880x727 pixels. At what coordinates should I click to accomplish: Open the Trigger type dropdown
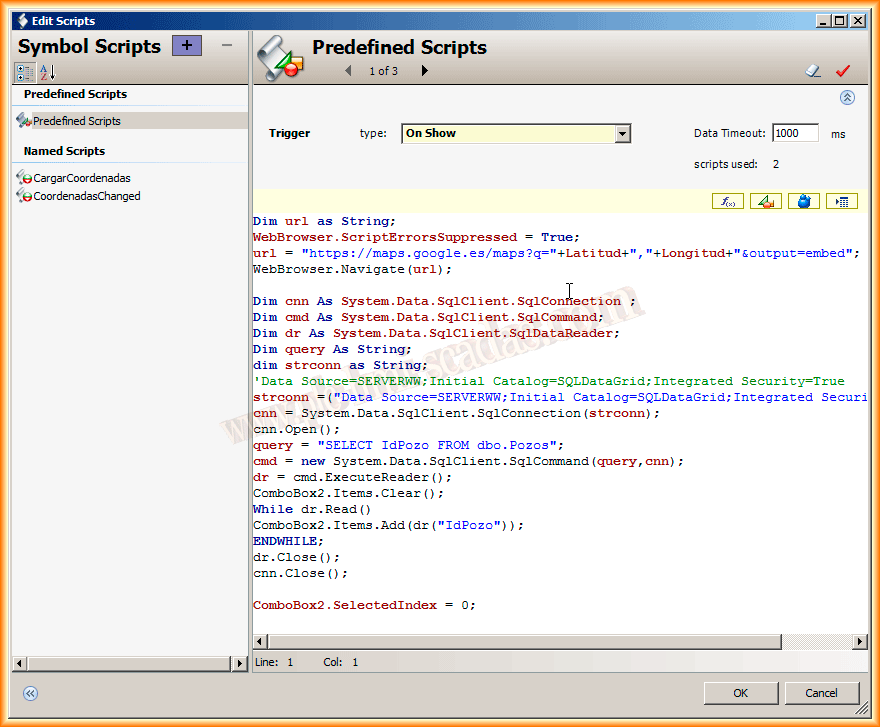point(622,134)
